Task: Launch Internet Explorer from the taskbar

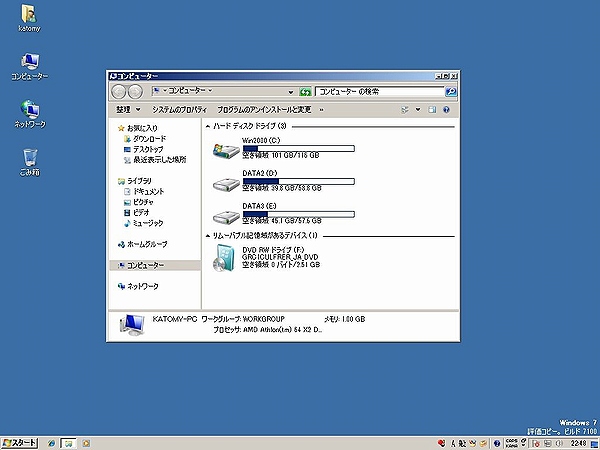Action: pos(52,443)
